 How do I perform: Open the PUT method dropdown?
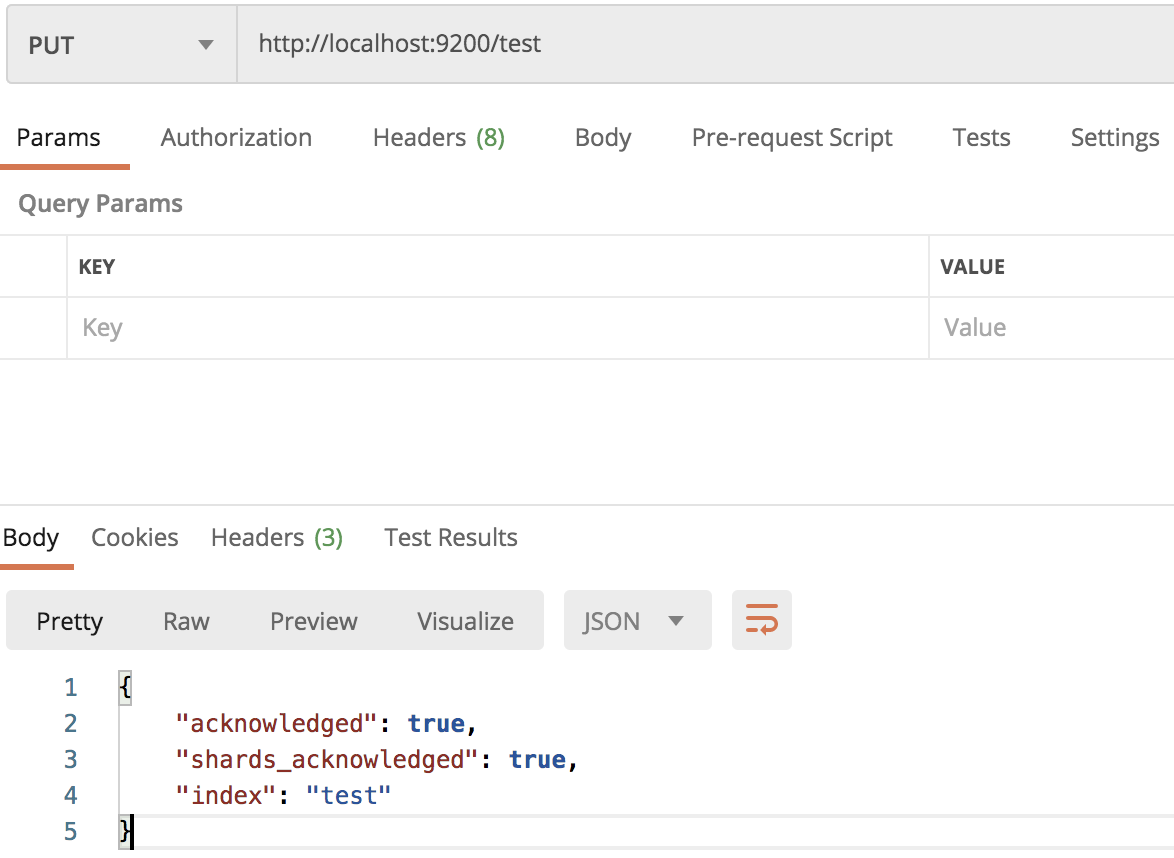[121, 45]
